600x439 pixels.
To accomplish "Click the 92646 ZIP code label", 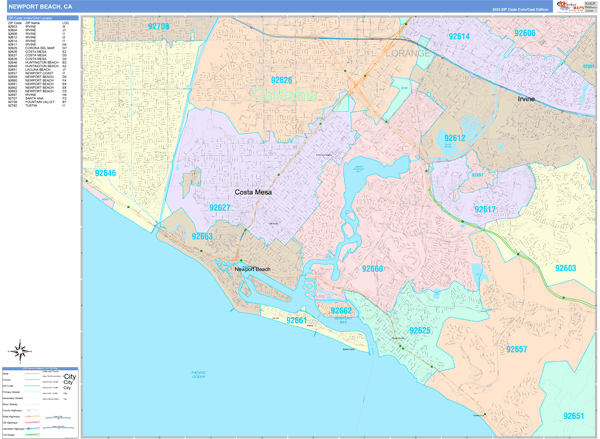I will click(x=105, y=173).
